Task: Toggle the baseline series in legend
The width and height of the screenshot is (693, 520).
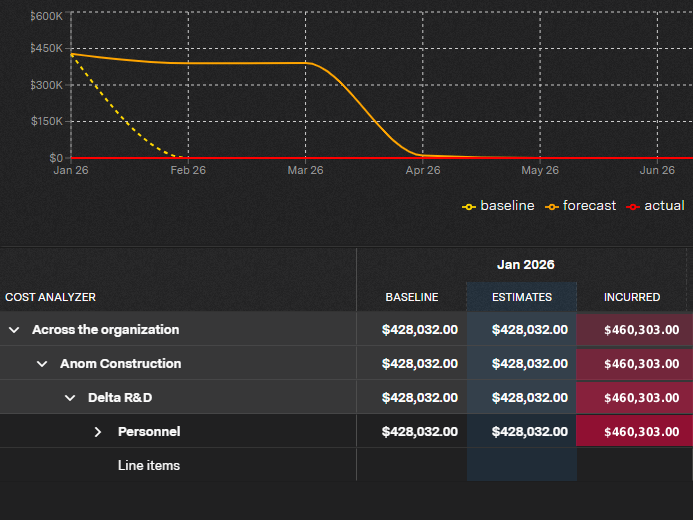Action: pyautogui.click(x=498, y=206)
